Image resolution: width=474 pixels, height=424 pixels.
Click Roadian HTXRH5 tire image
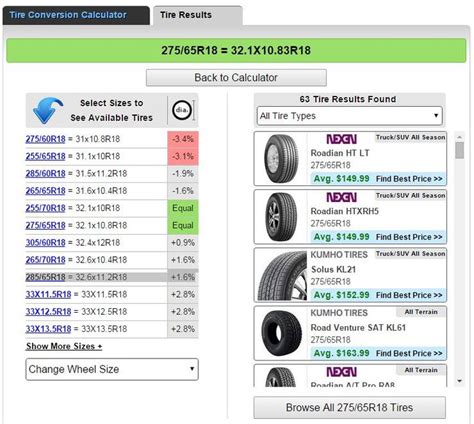point(281,217)
